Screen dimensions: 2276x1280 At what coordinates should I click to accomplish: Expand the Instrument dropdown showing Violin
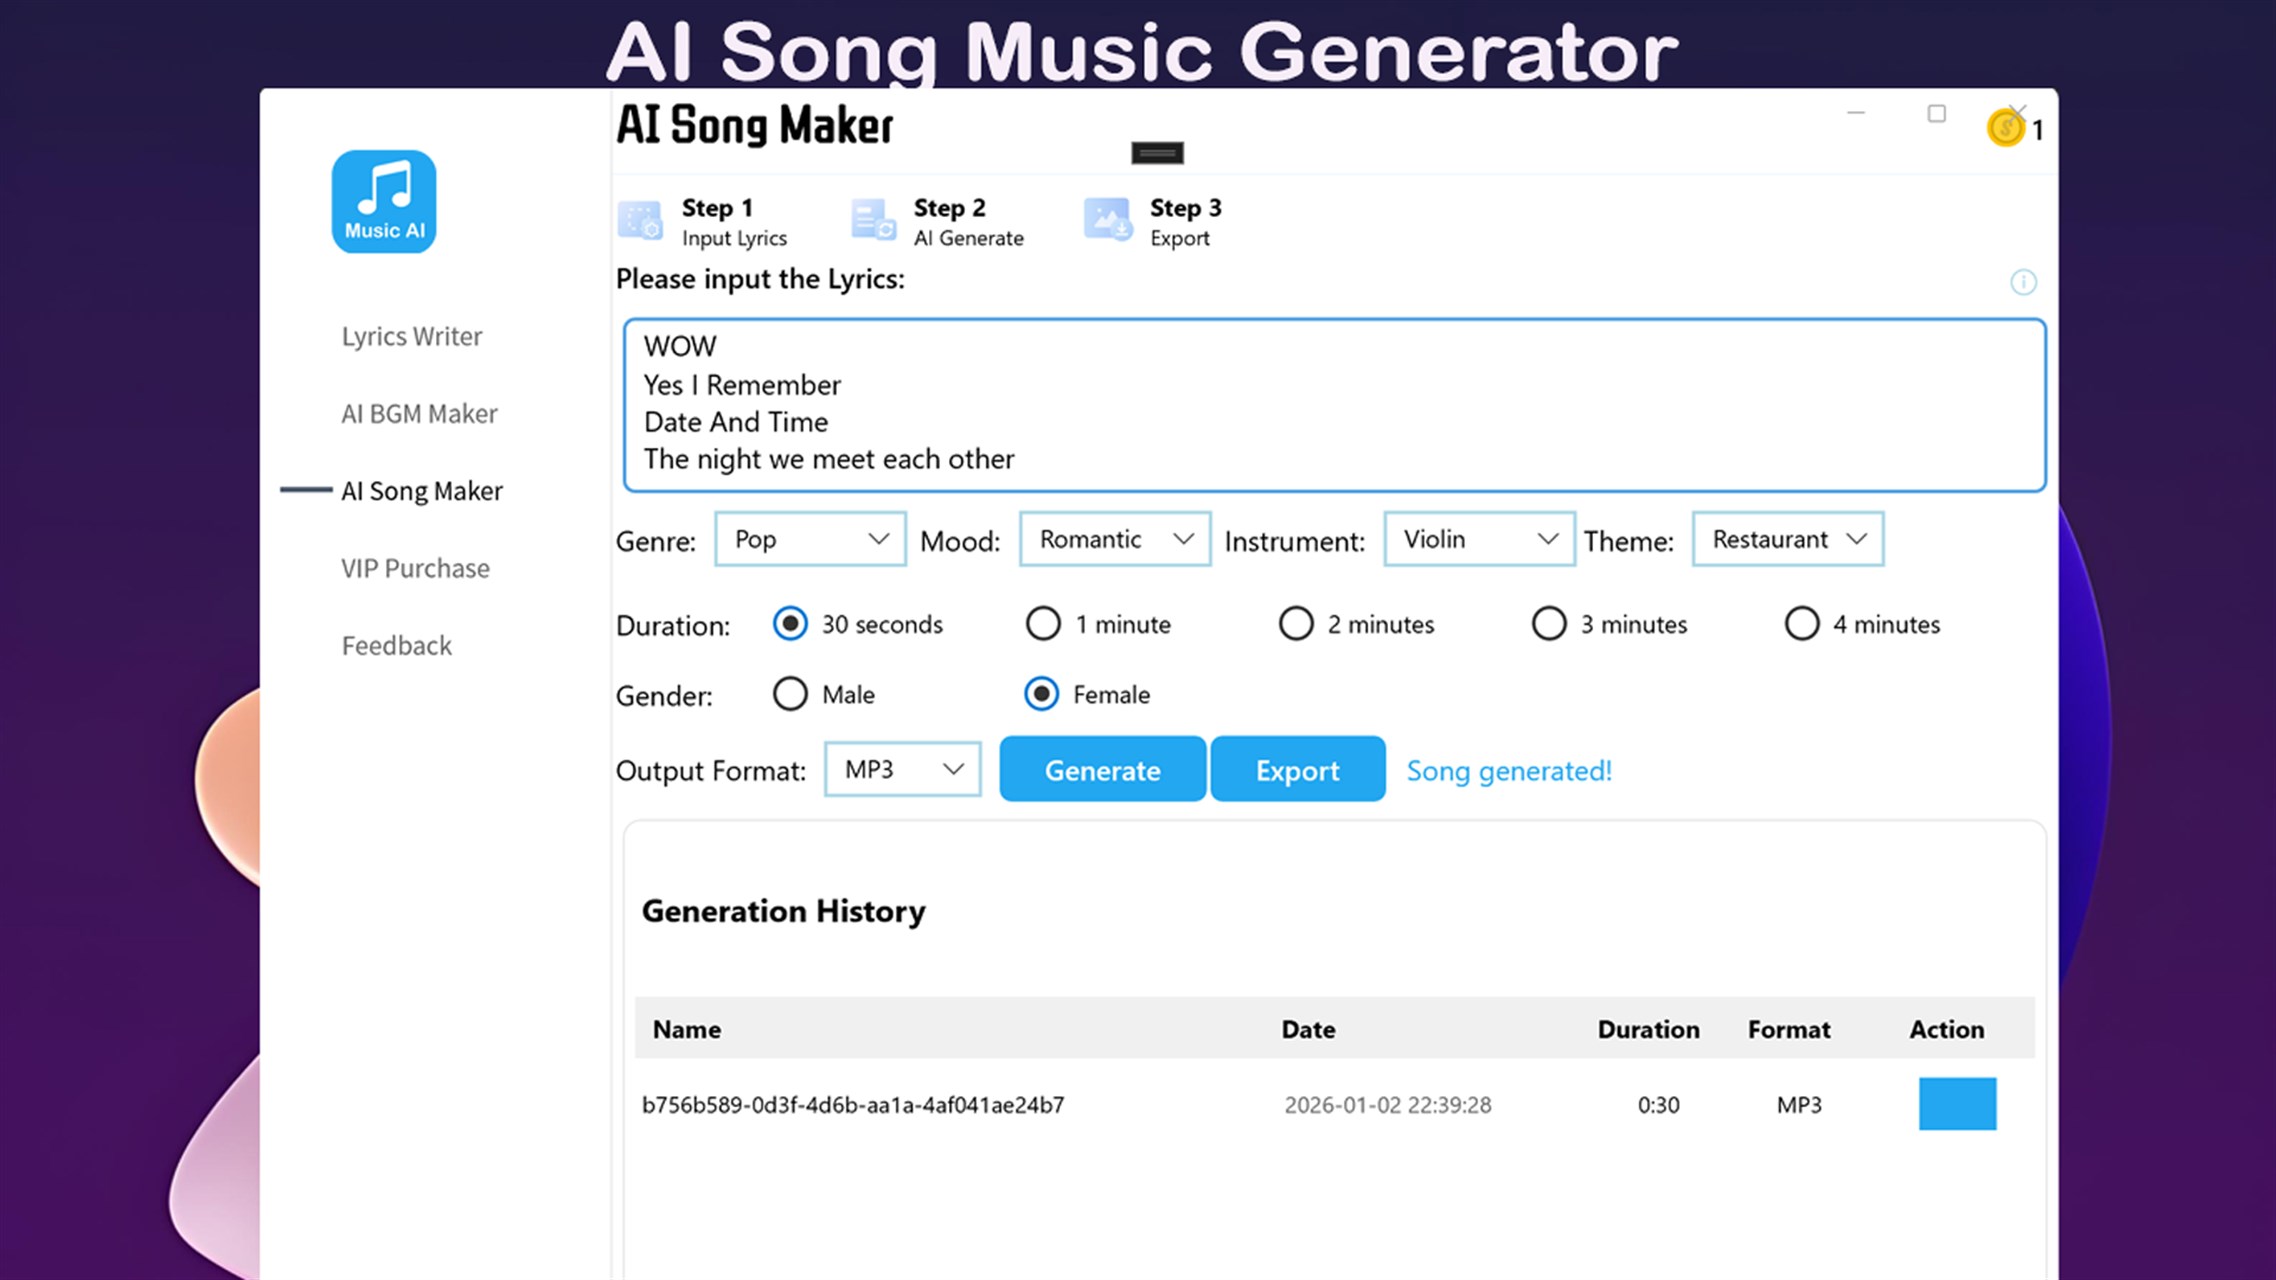1479,540
